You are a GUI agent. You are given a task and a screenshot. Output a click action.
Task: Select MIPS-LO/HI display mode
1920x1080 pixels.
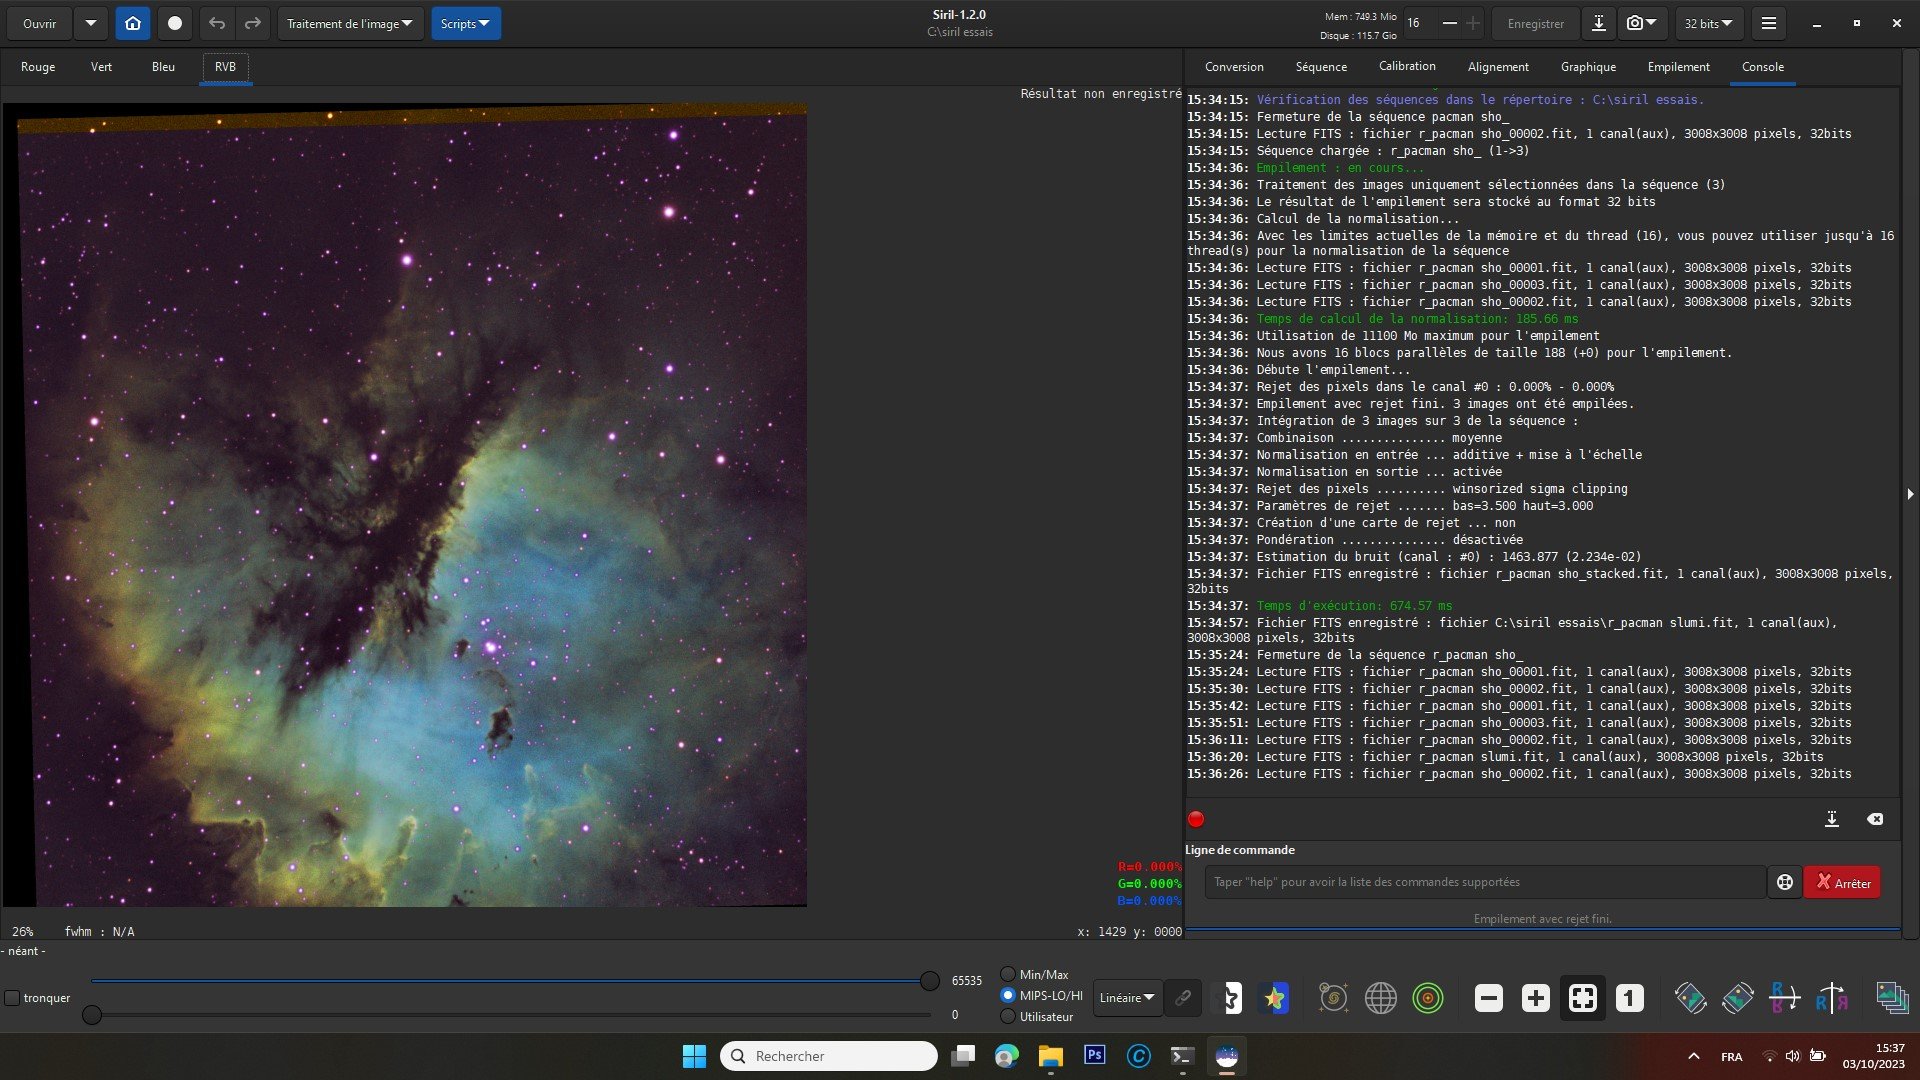point(1008,995)
